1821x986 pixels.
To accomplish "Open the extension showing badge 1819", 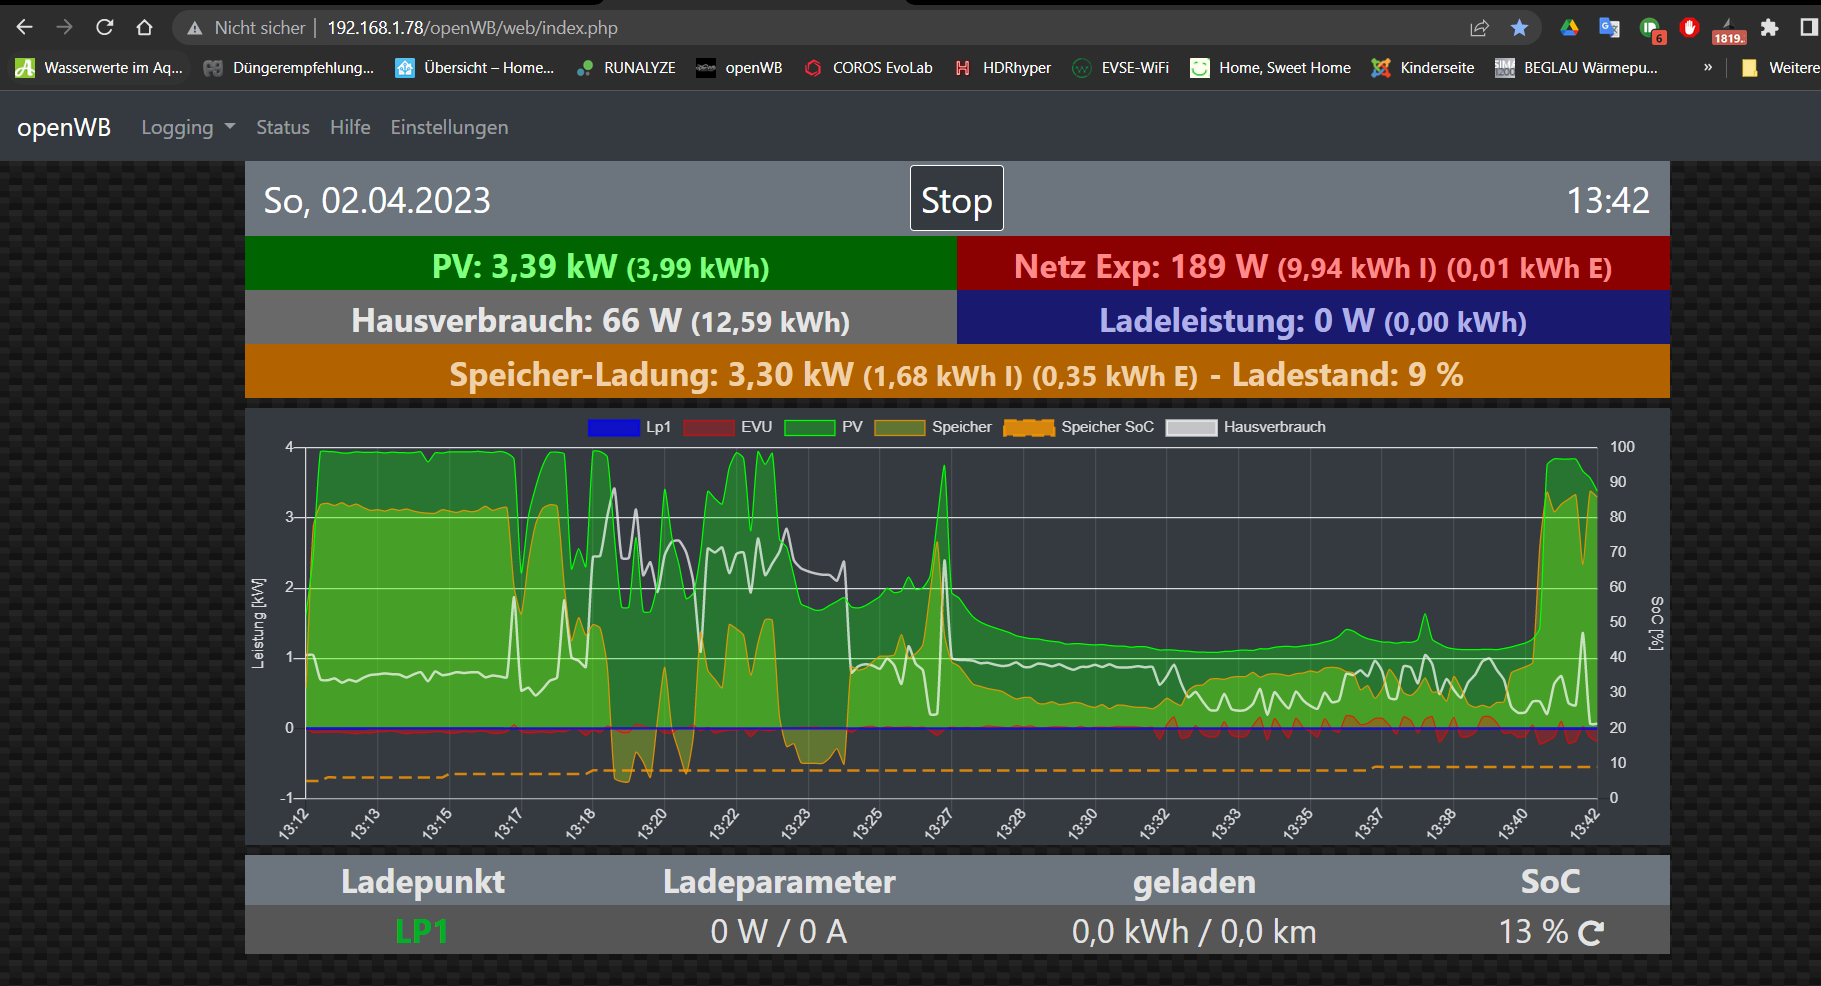I will pyautogui.click(x=1729, y=31).
